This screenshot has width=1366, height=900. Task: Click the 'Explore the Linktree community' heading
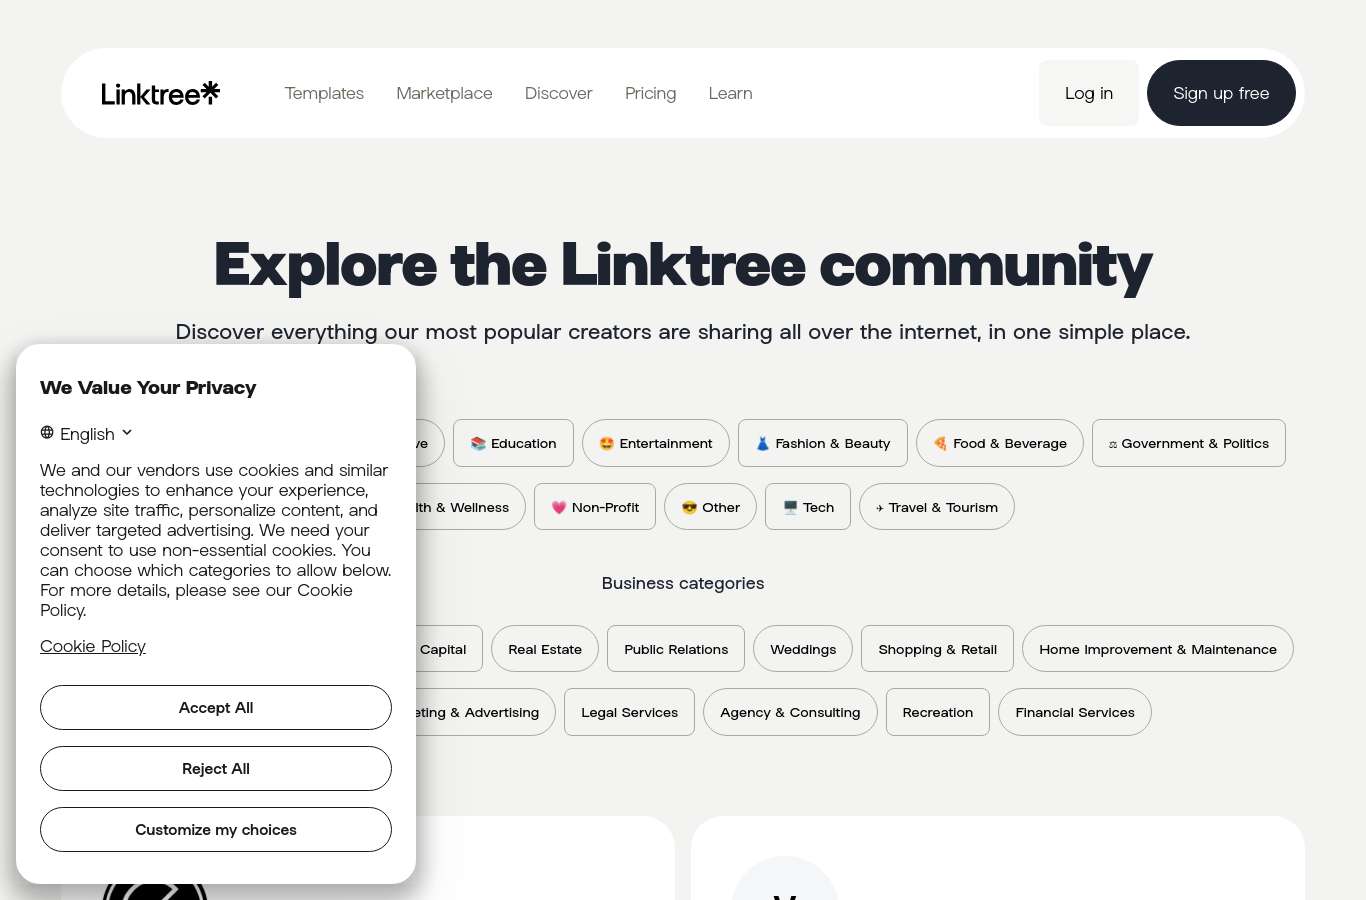click(x=683, y=265)
